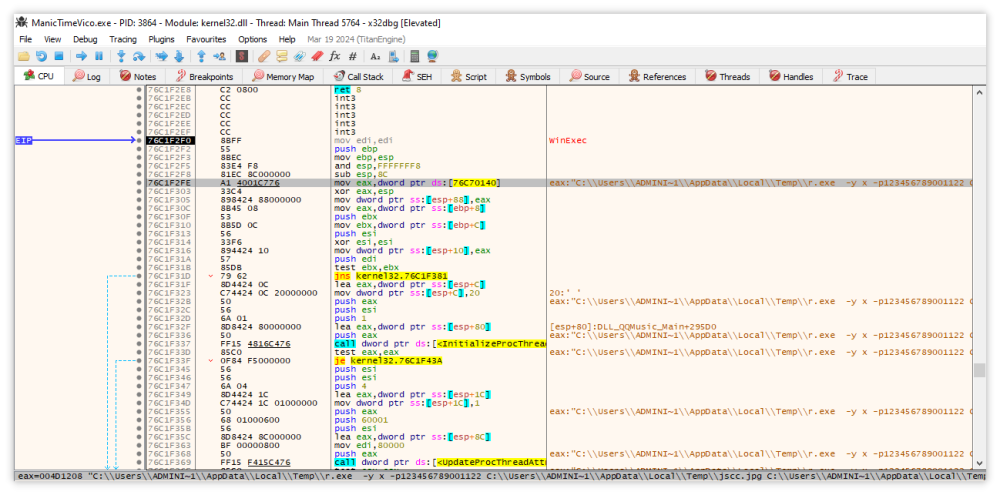Click the disassembly vertical scrollbar thumb
This screenshot has height=495, width=1000.
coord(980,370)
